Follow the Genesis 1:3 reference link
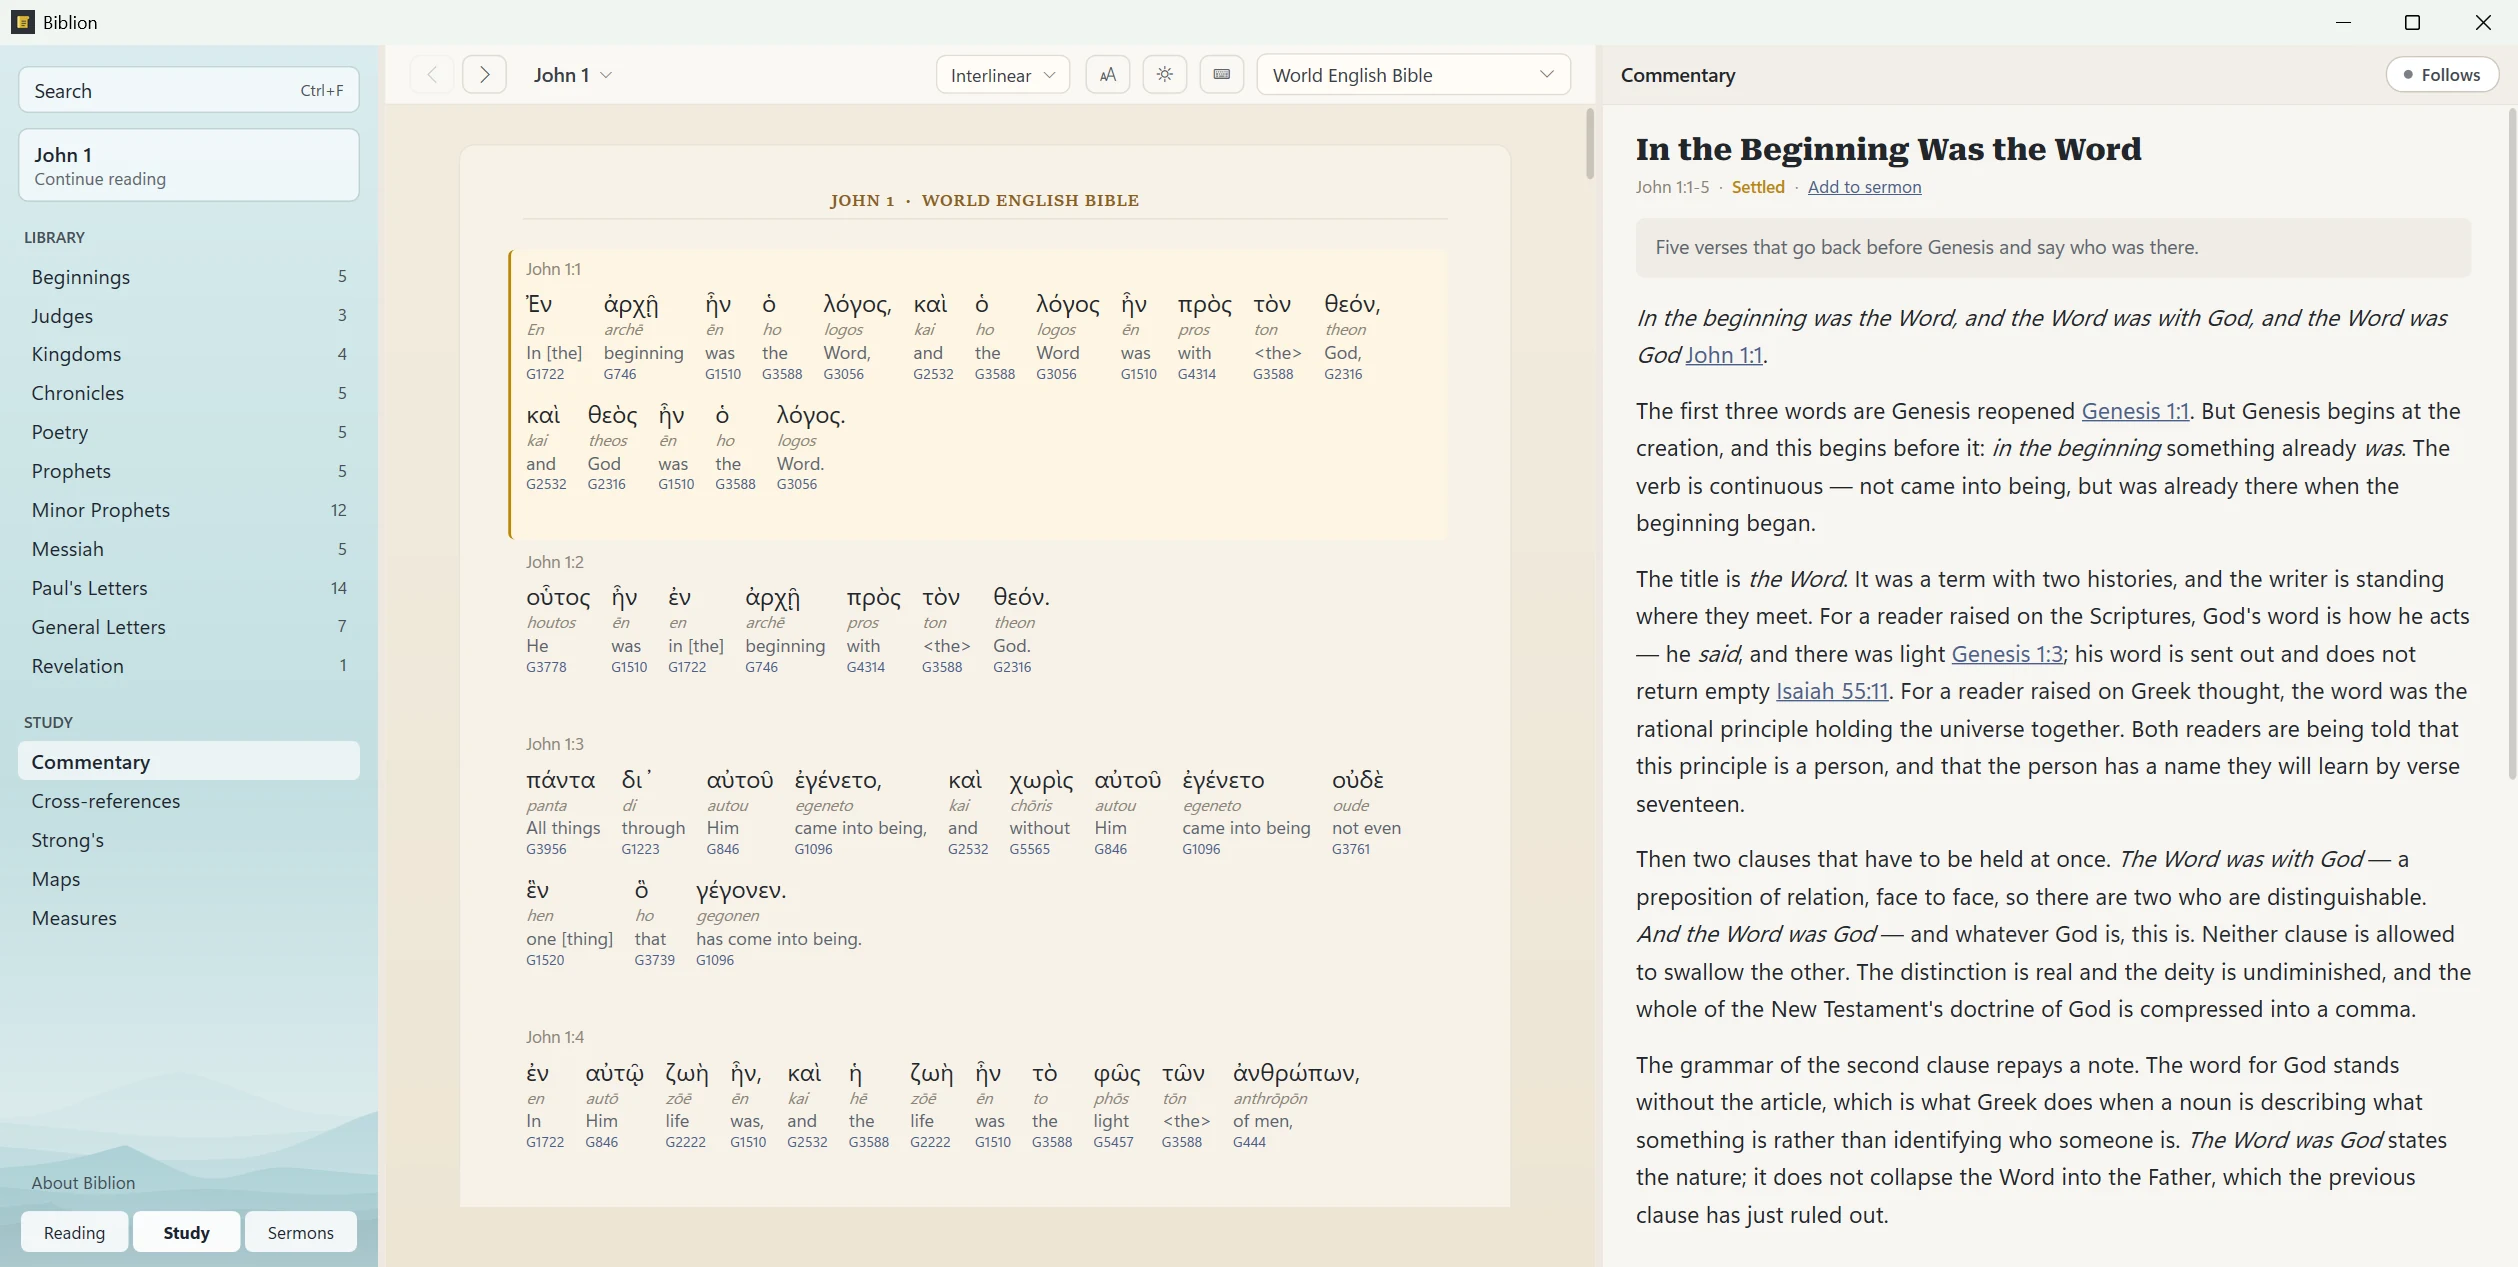Screen dimensions: 2518x1267 (2007, 654)
